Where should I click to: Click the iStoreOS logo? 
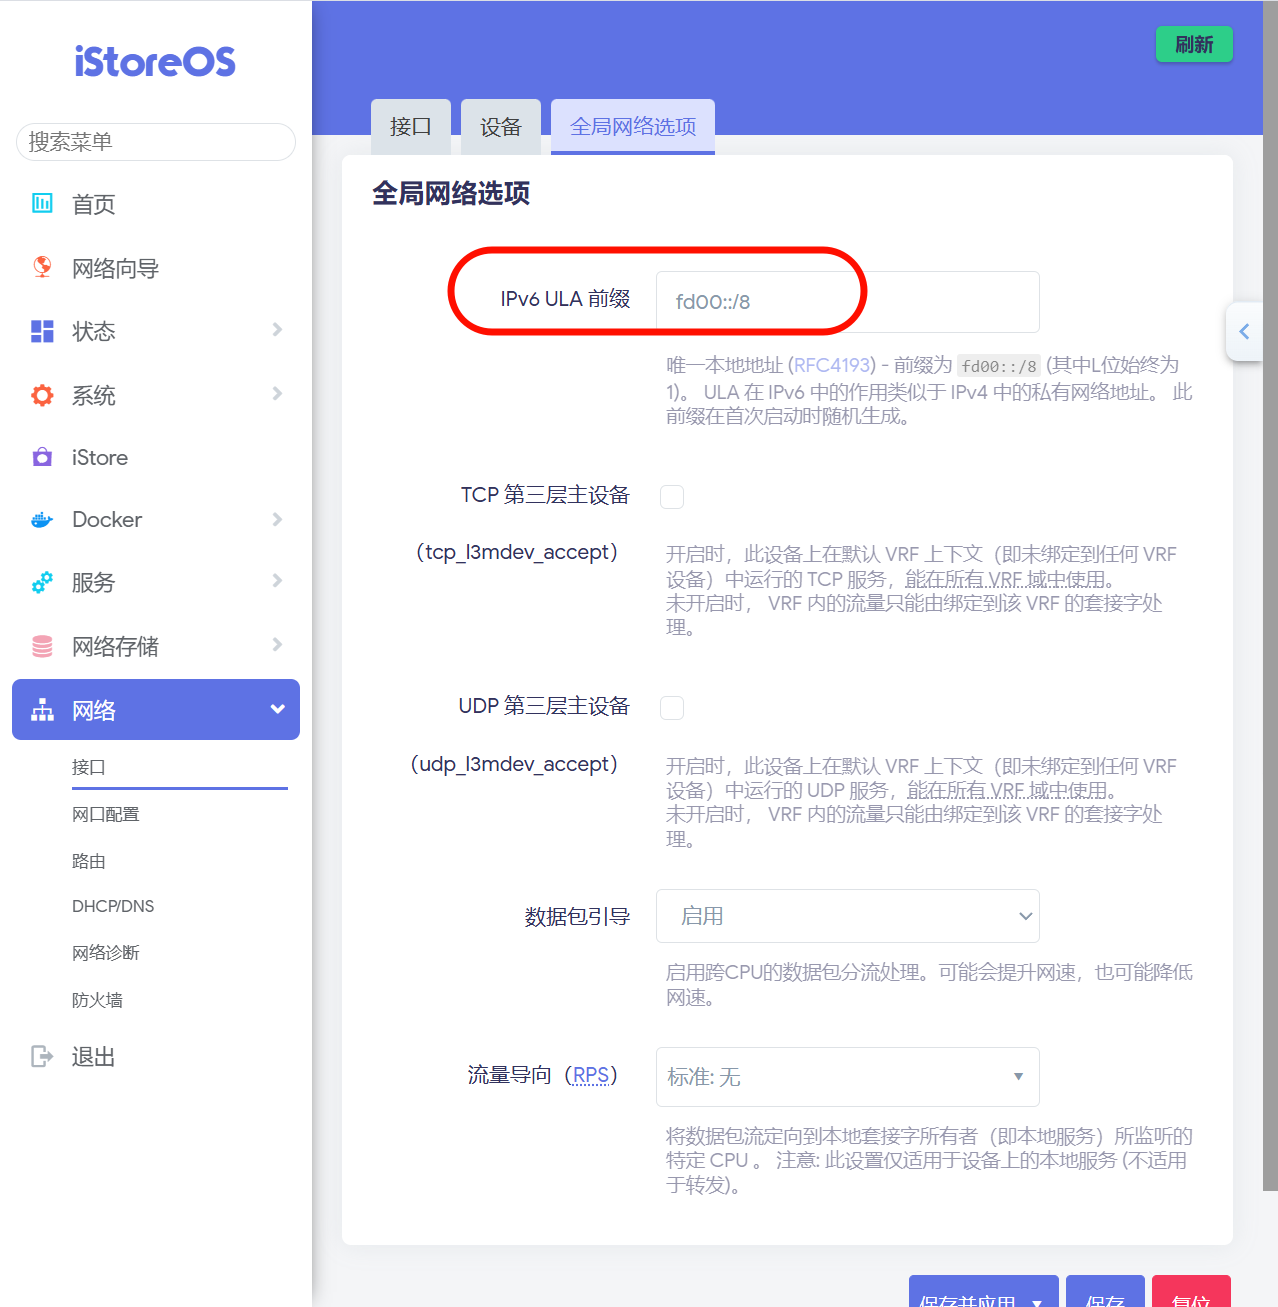pos(155,62)
